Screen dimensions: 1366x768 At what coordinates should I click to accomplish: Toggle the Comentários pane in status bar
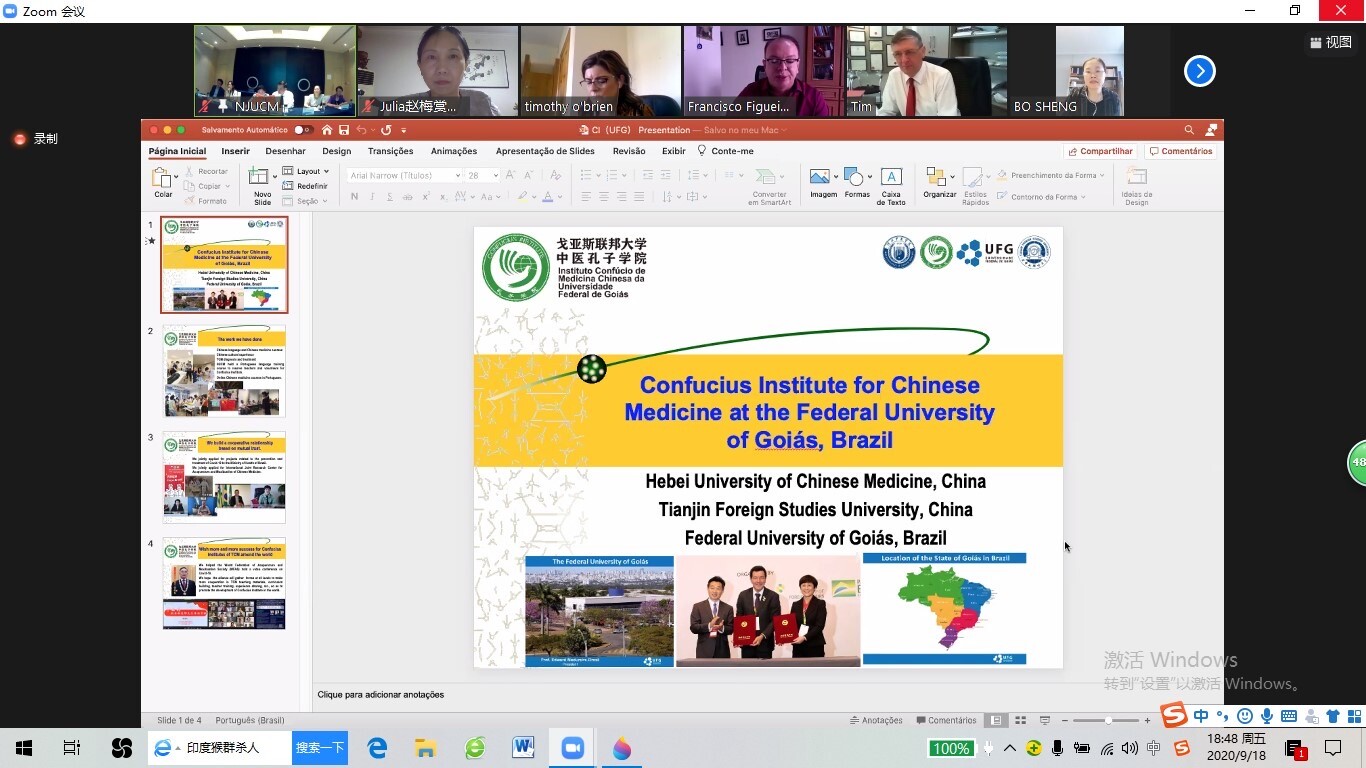[x=946, y=720]
